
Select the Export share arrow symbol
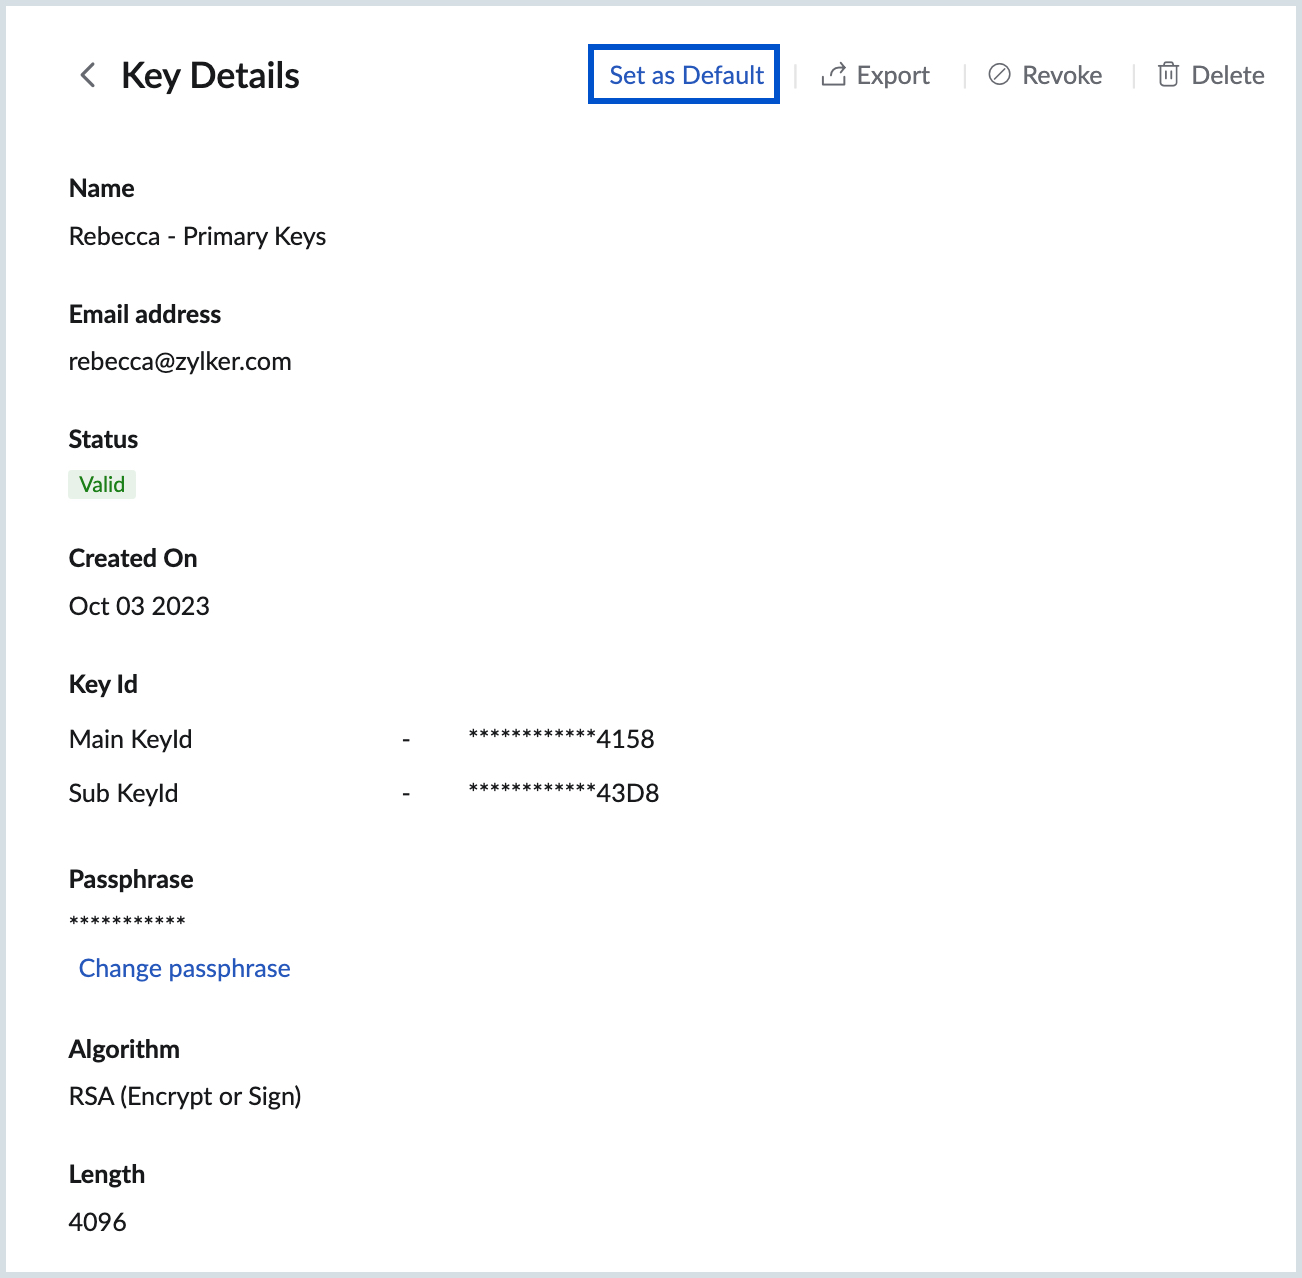(x=833, y=74)
